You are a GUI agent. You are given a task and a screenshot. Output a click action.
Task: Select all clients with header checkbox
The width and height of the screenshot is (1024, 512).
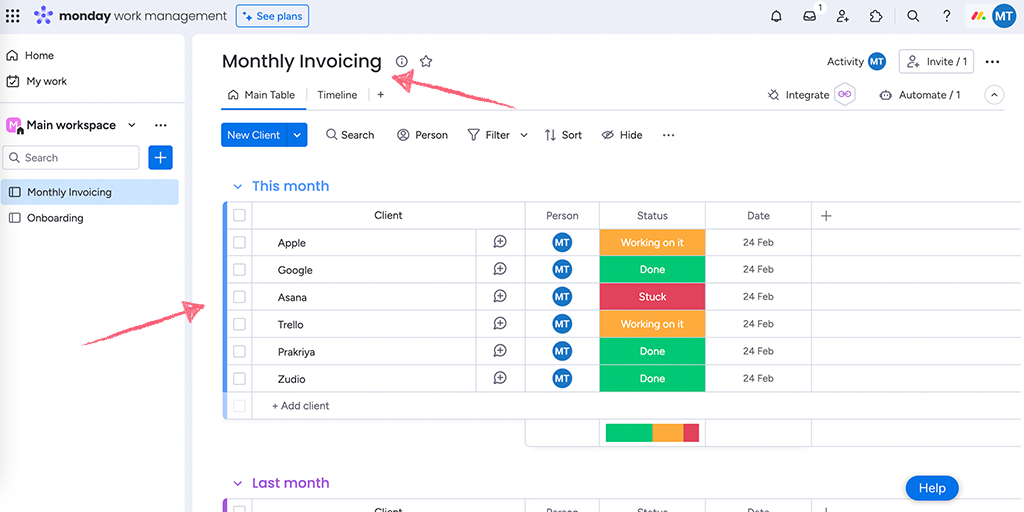(x=240, y=216)
